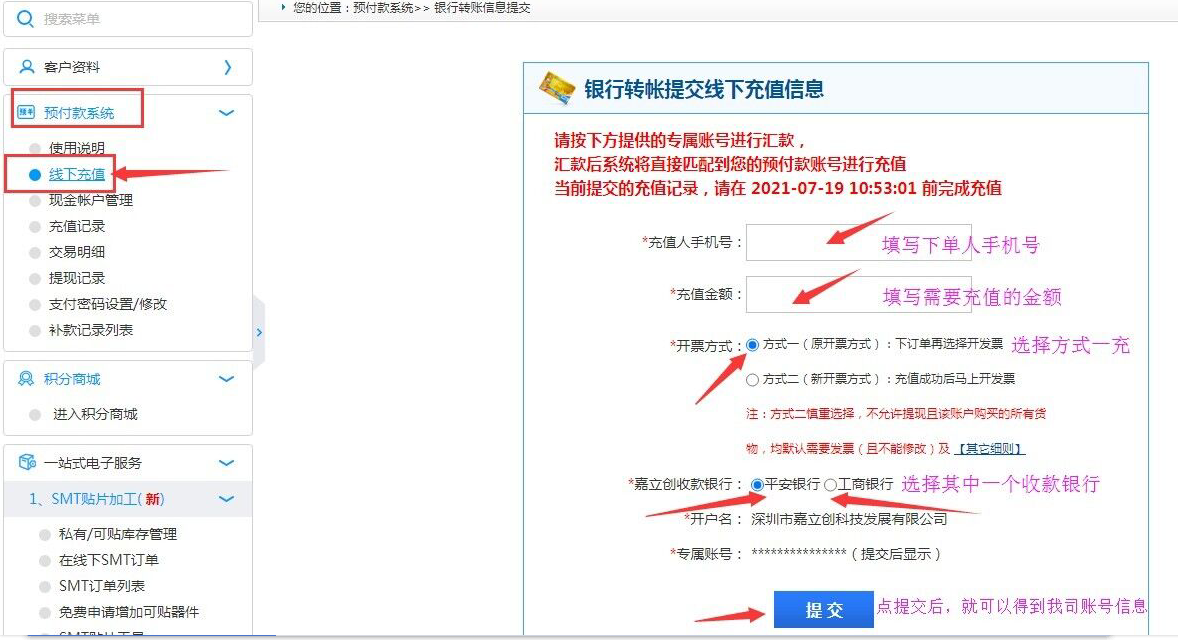Click the 一站式电子服务 cube icon
Screen dimensions: 1178x640
pos(27,463)
